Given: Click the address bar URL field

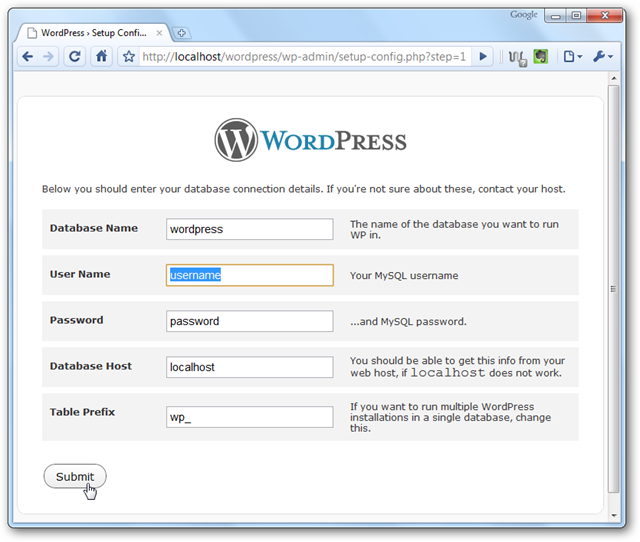Looking at the screenshot, I should (304, 56).
